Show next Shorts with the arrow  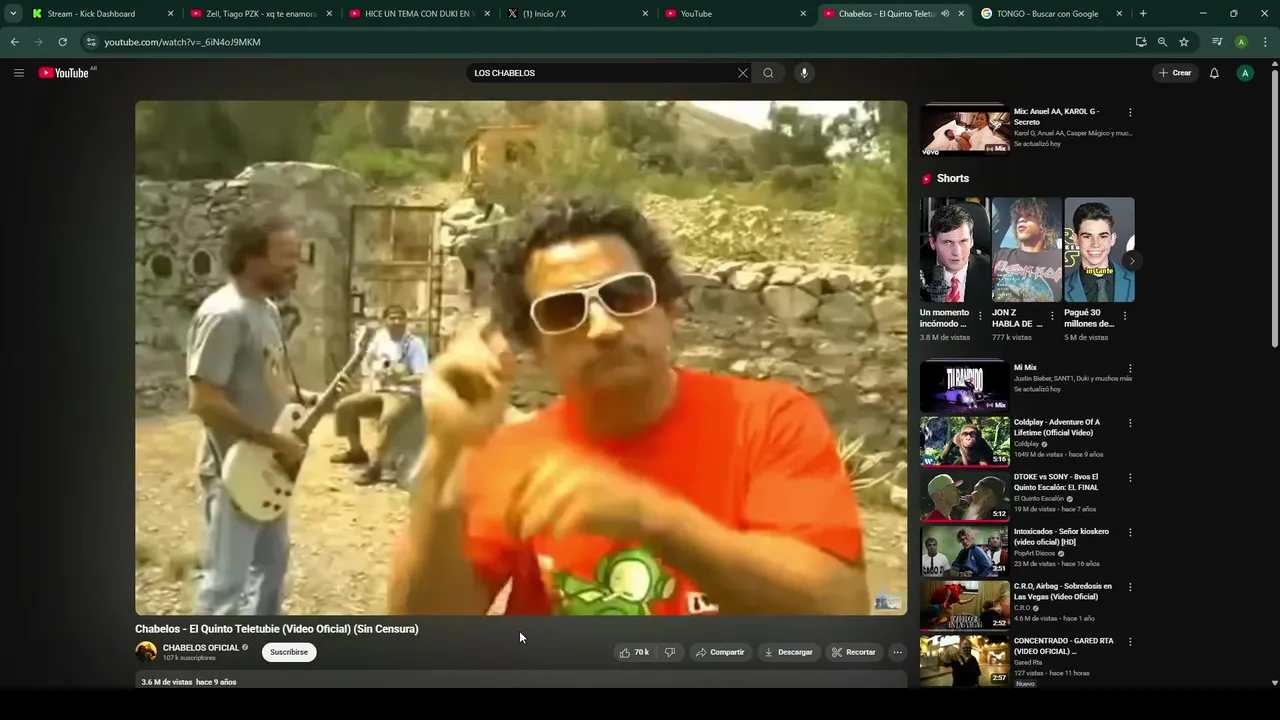point(1131,261)
